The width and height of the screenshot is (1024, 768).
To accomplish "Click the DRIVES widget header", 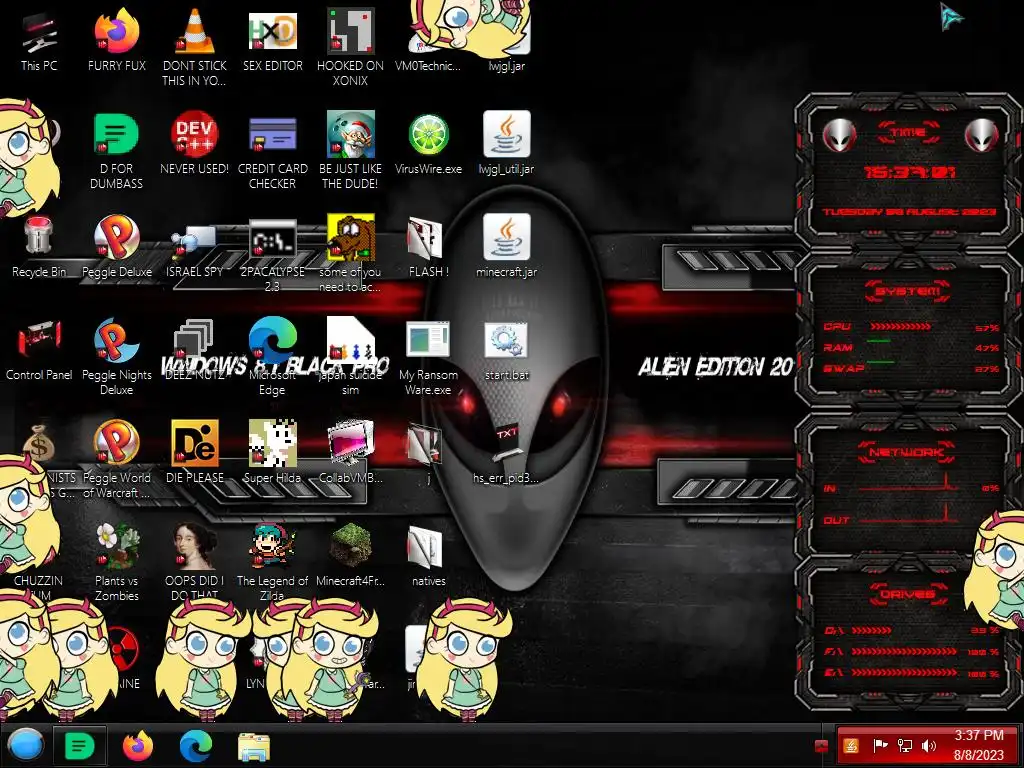I will (x=908, y=594).
